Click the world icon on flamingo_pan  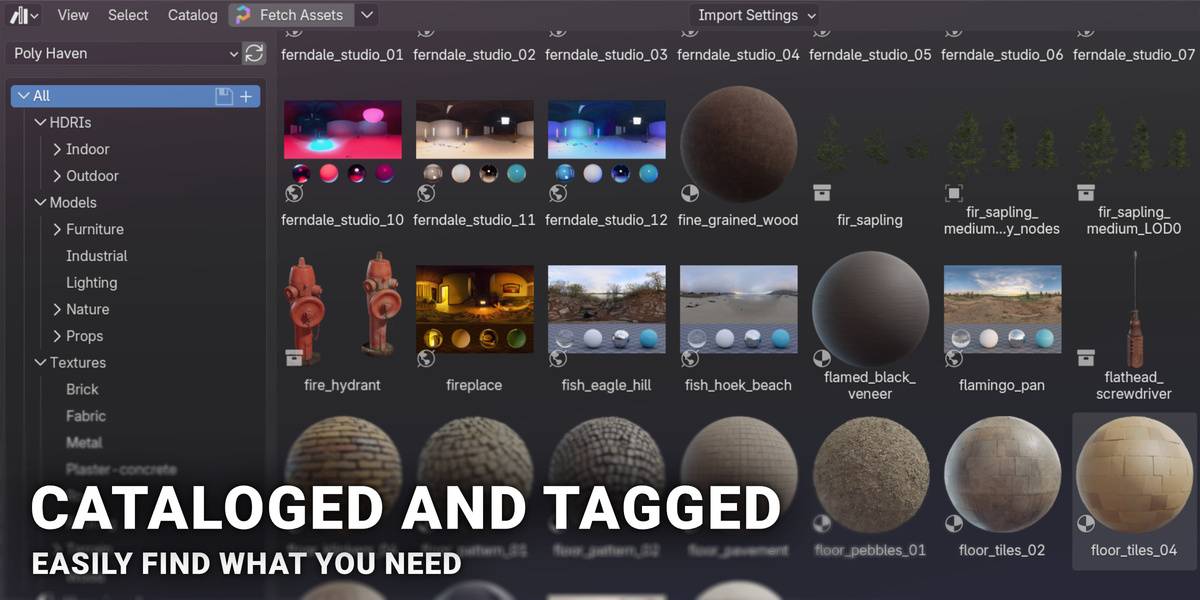[954, 358]
